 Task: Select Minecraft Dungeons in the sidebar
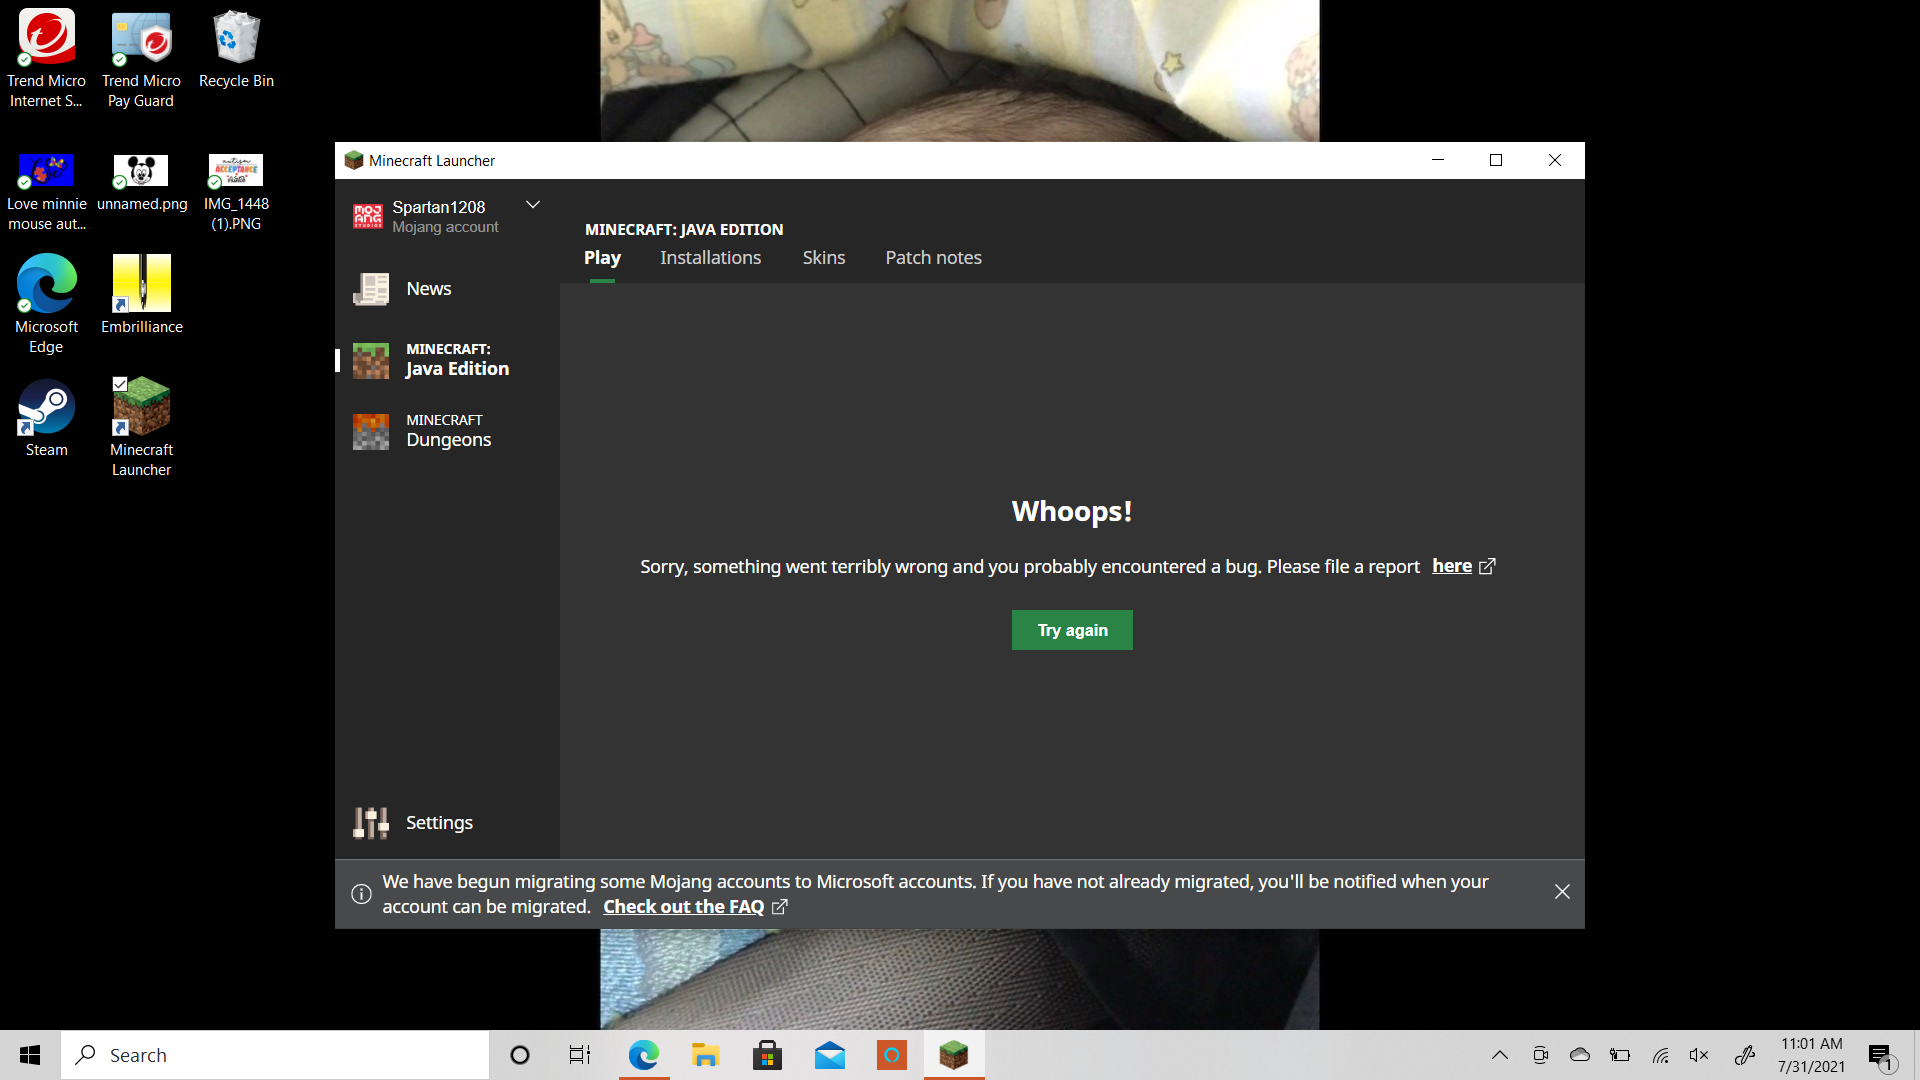click(x=447, y=431)
